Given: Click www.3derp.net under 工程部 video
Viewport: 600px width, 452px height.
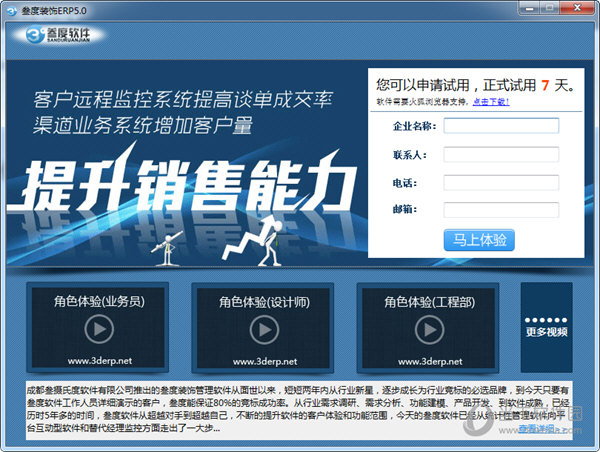Looking at the screenshot, I should pos(430,361).
